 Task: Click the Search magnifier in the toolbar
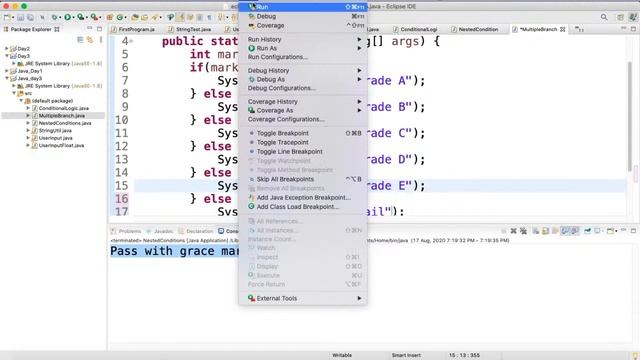pyautogui.click(x=604, y=17)
